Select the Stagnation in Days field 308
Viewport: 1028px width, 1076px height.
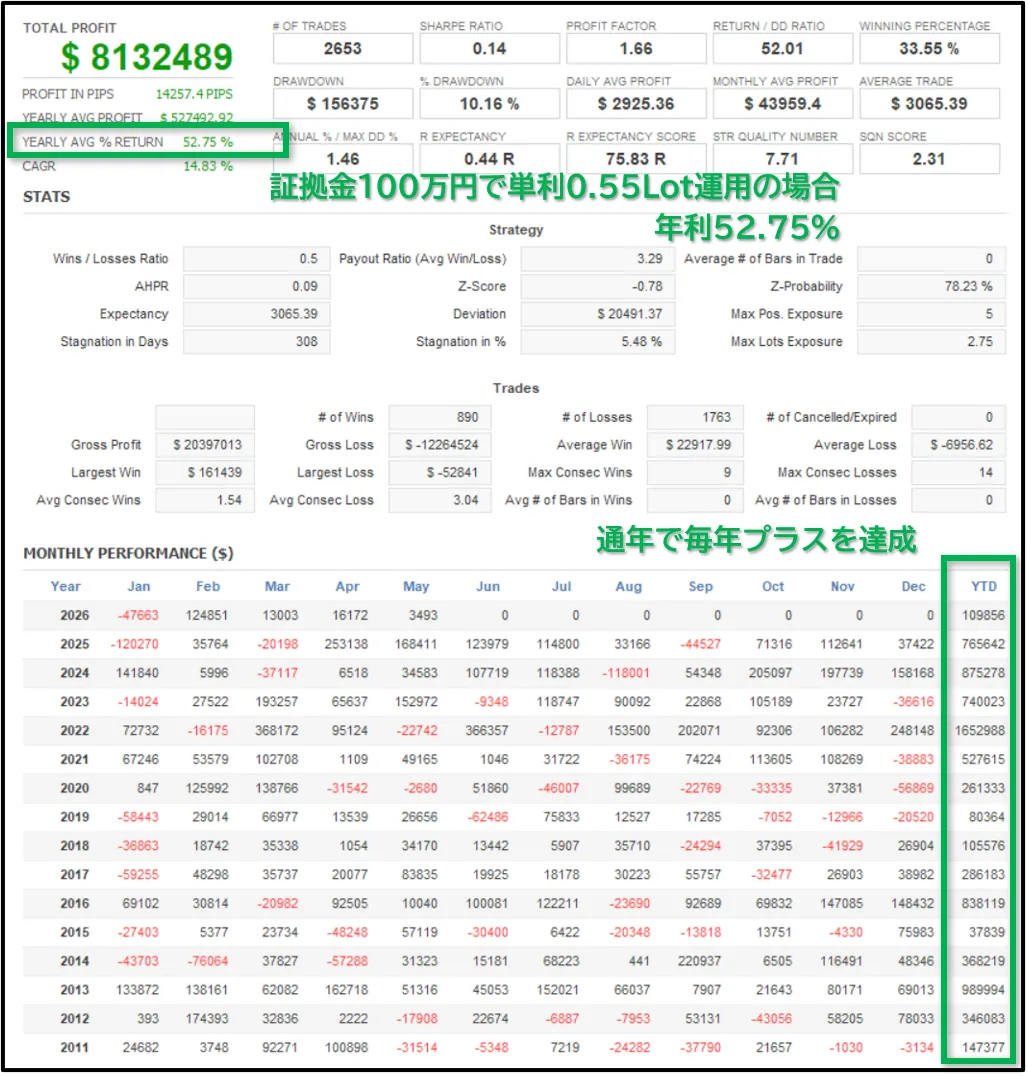click(x=256, y=342)
